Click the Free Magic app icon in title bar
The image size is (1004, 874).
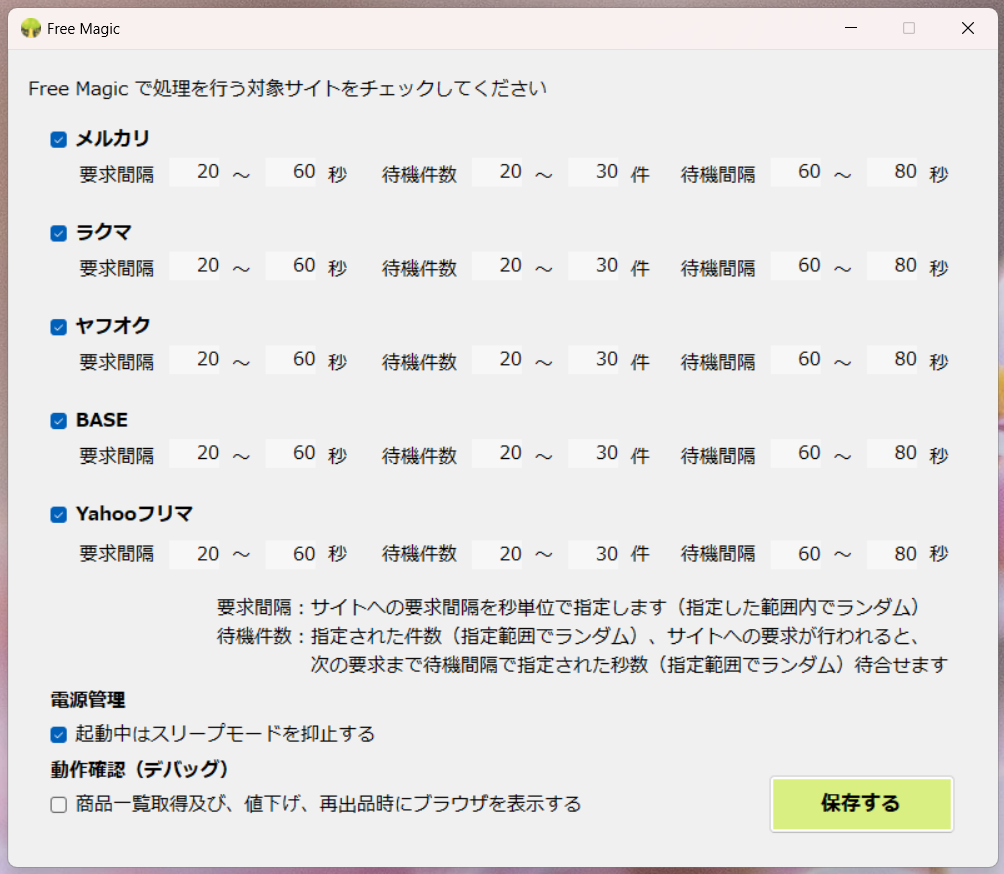30,29
